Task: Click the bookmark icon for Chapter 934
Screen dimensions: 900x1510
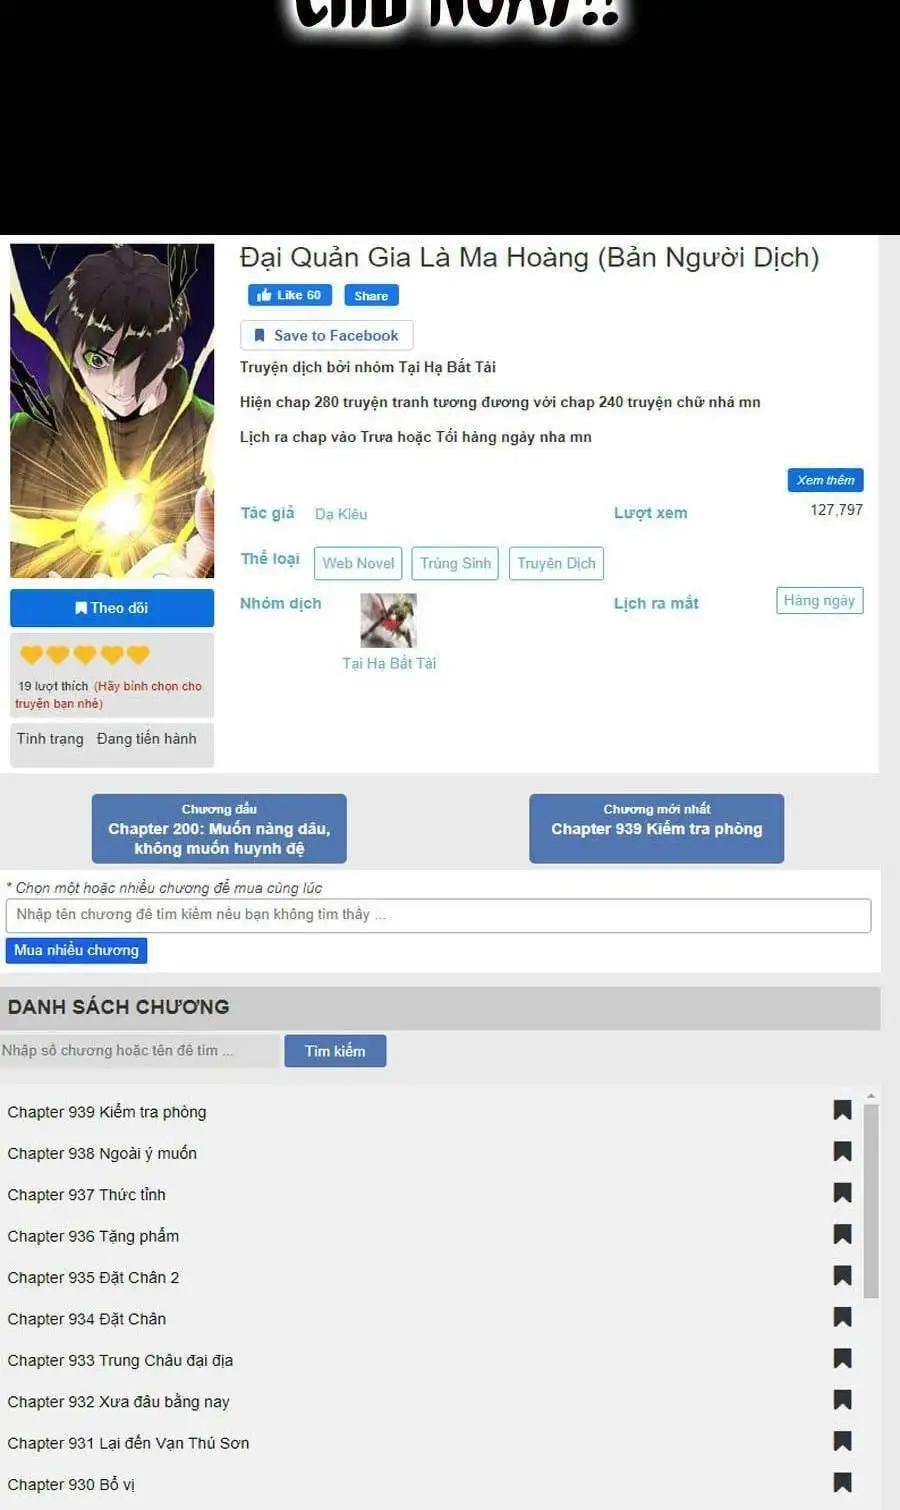Action: 842,1318
